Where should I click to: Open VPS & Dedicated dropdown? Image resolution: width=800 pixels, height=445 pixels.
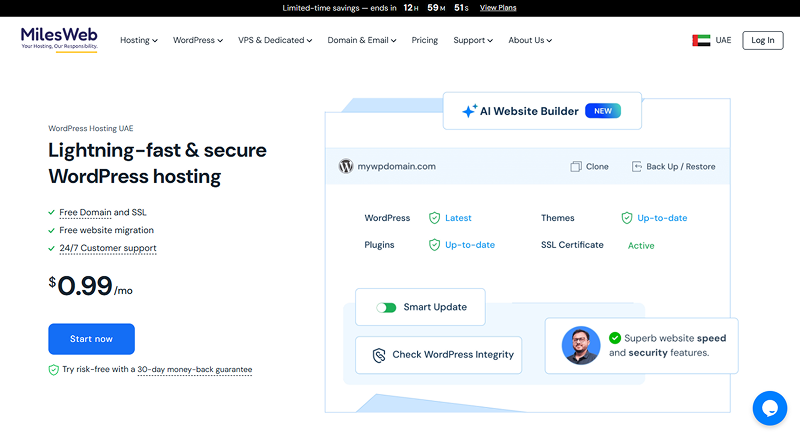275,40
